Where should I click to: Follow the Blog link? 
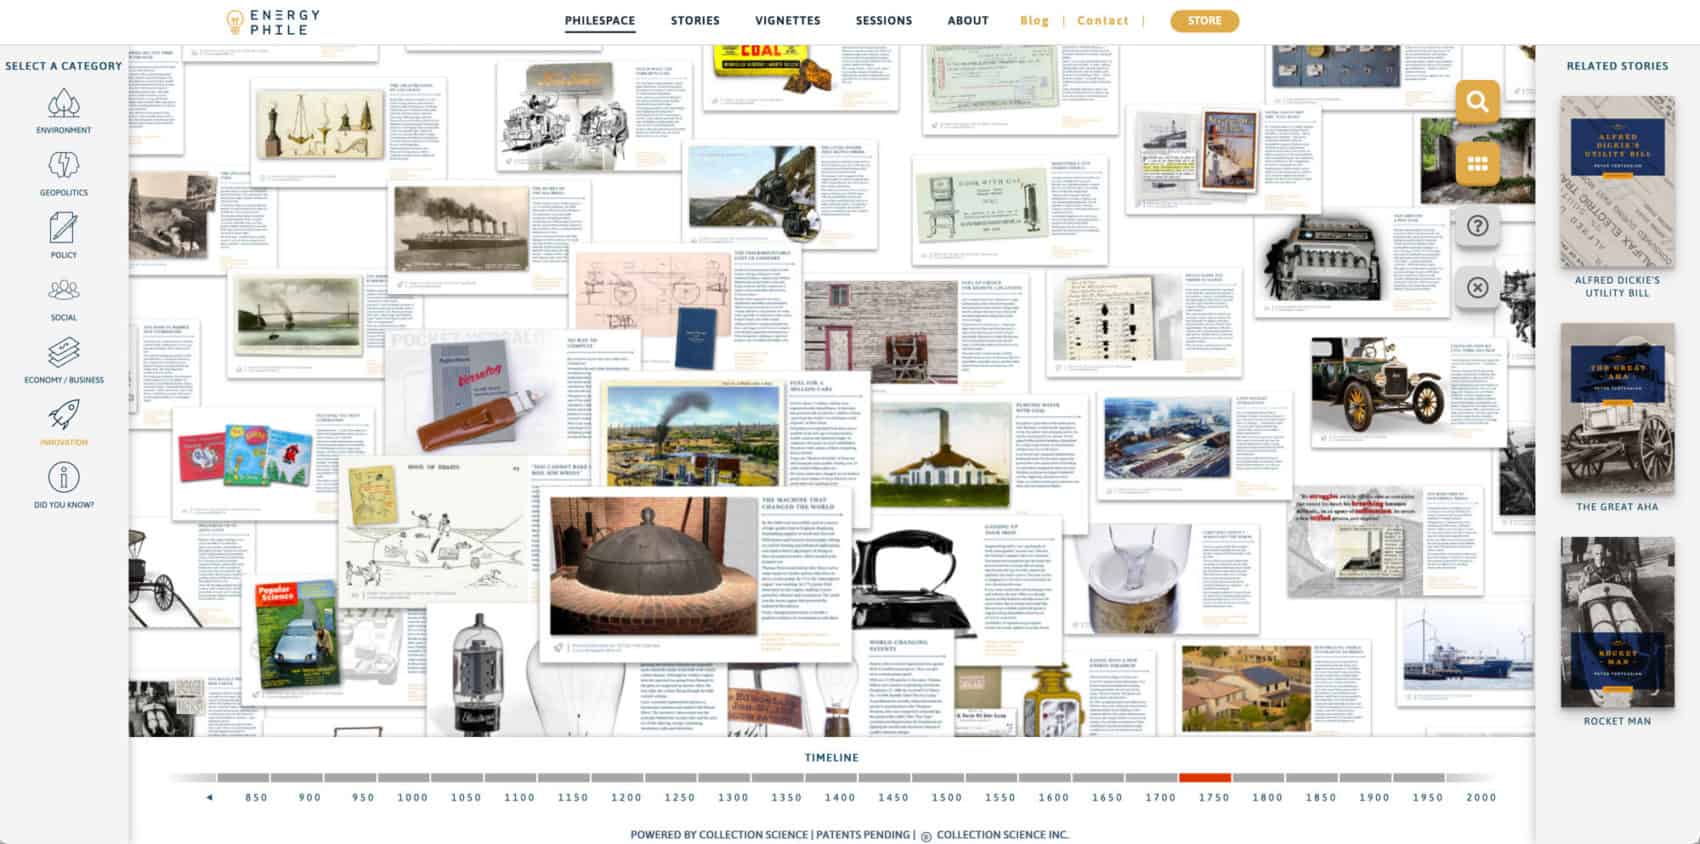1034,21
